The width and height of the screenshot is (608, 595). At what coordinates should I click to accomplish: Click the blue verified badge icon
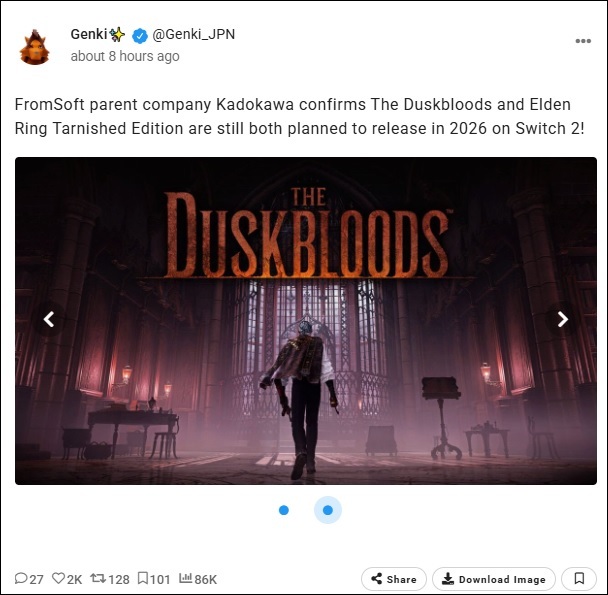[x=140, y=36]
